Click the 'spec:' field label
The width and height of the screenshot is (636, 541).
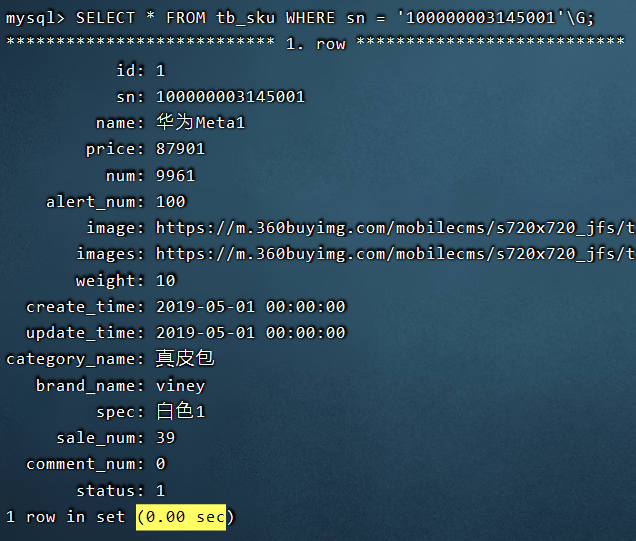pyautogui.click(x=120, y=412)
